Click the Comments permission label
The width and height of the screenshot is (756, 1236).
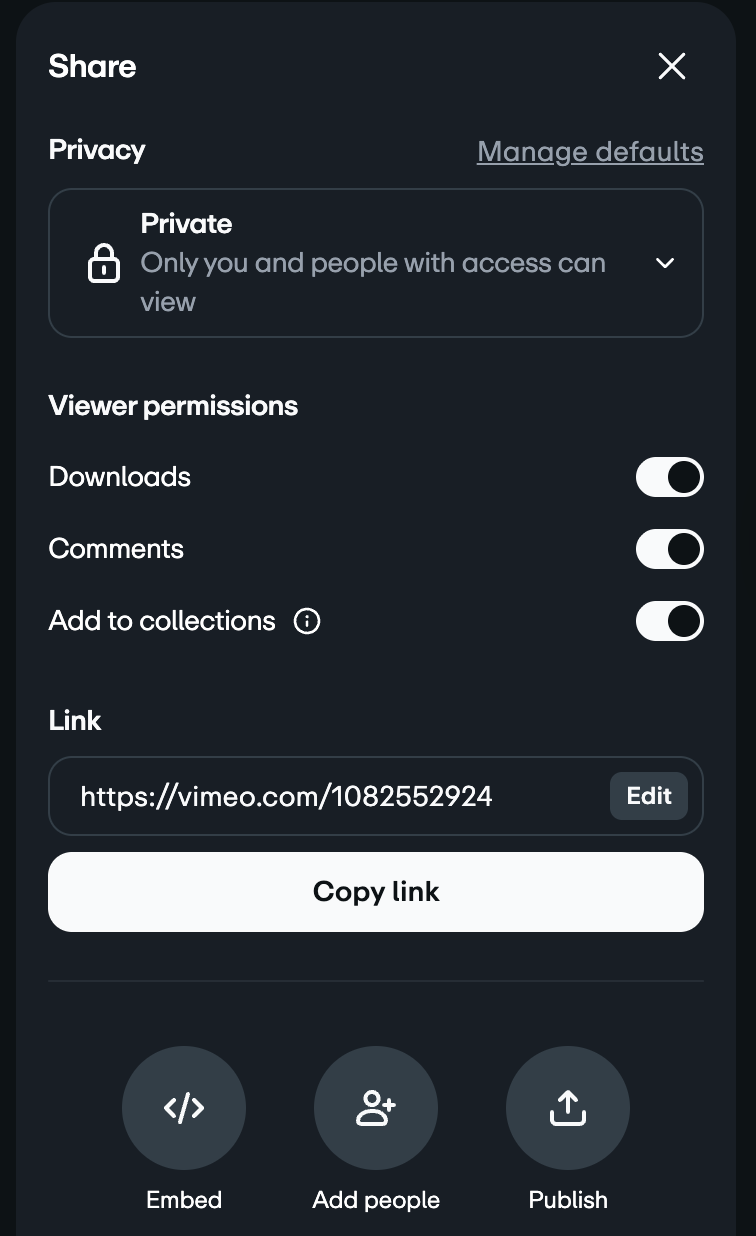[x=116, y=549]
